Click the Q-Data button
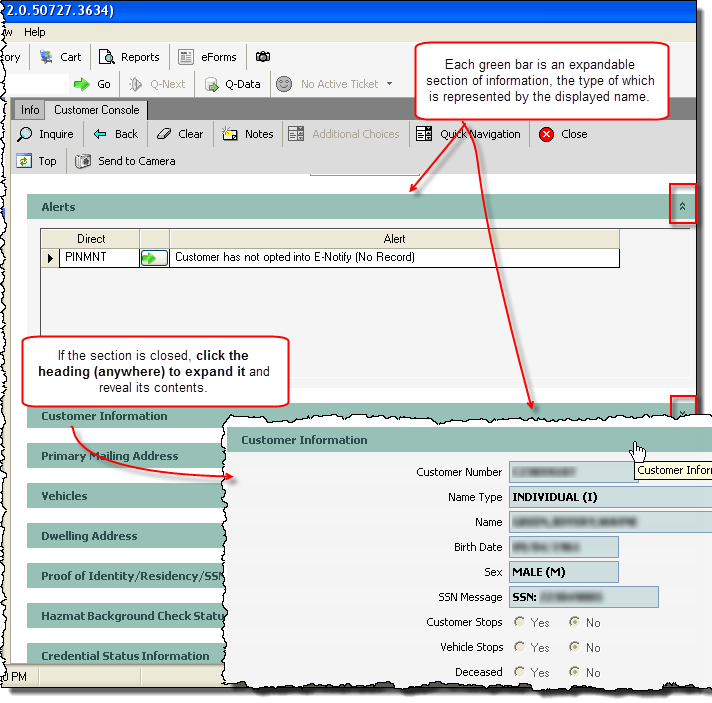Viewport: 712px width, 703px height. point(233,84)
